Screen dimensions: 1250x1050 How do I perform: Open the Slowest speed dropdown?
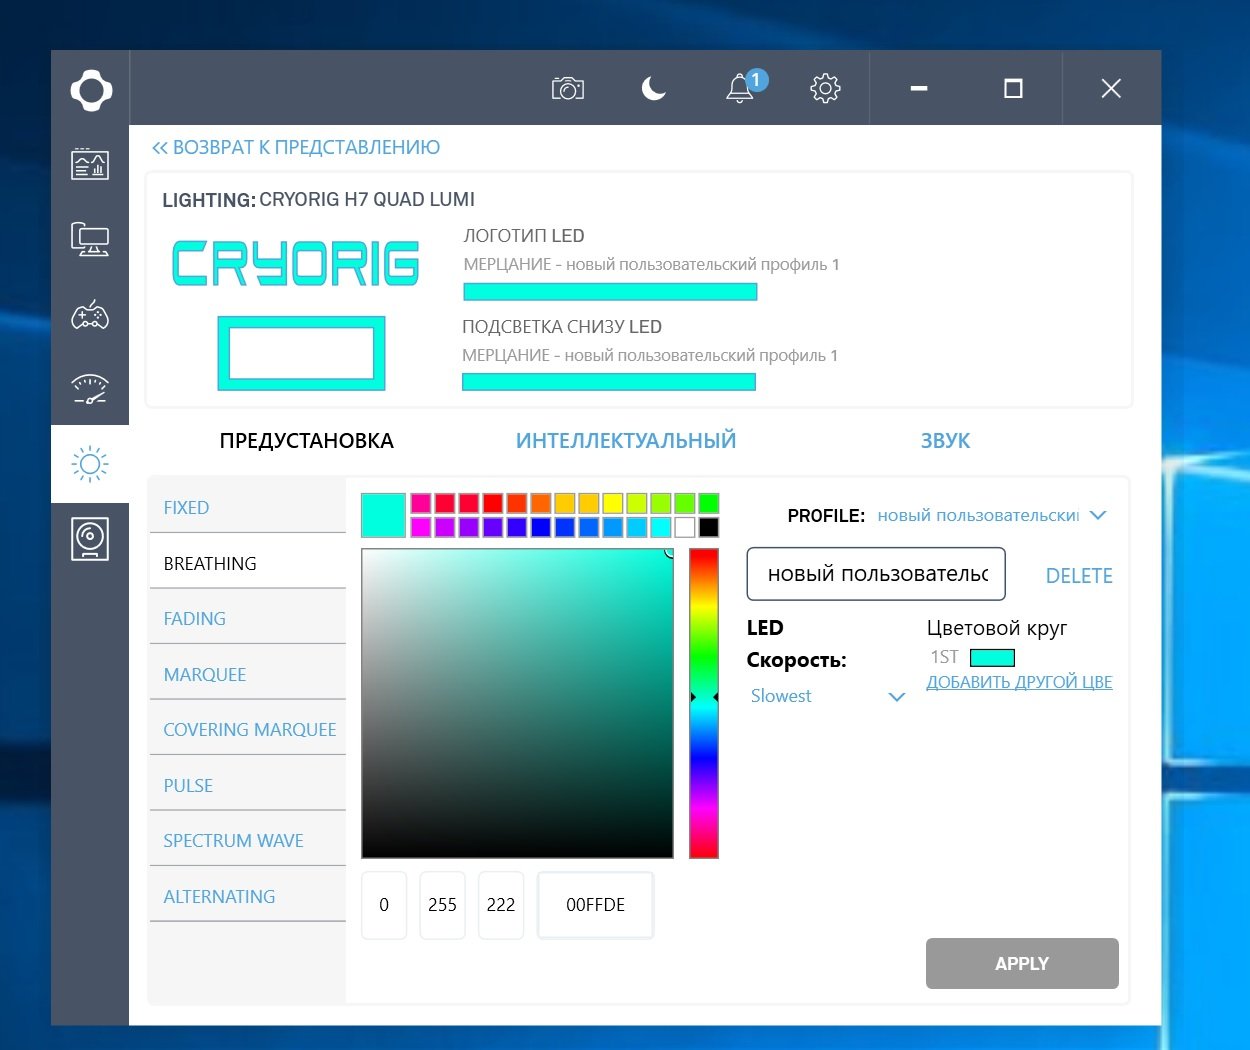pos(828,696)
